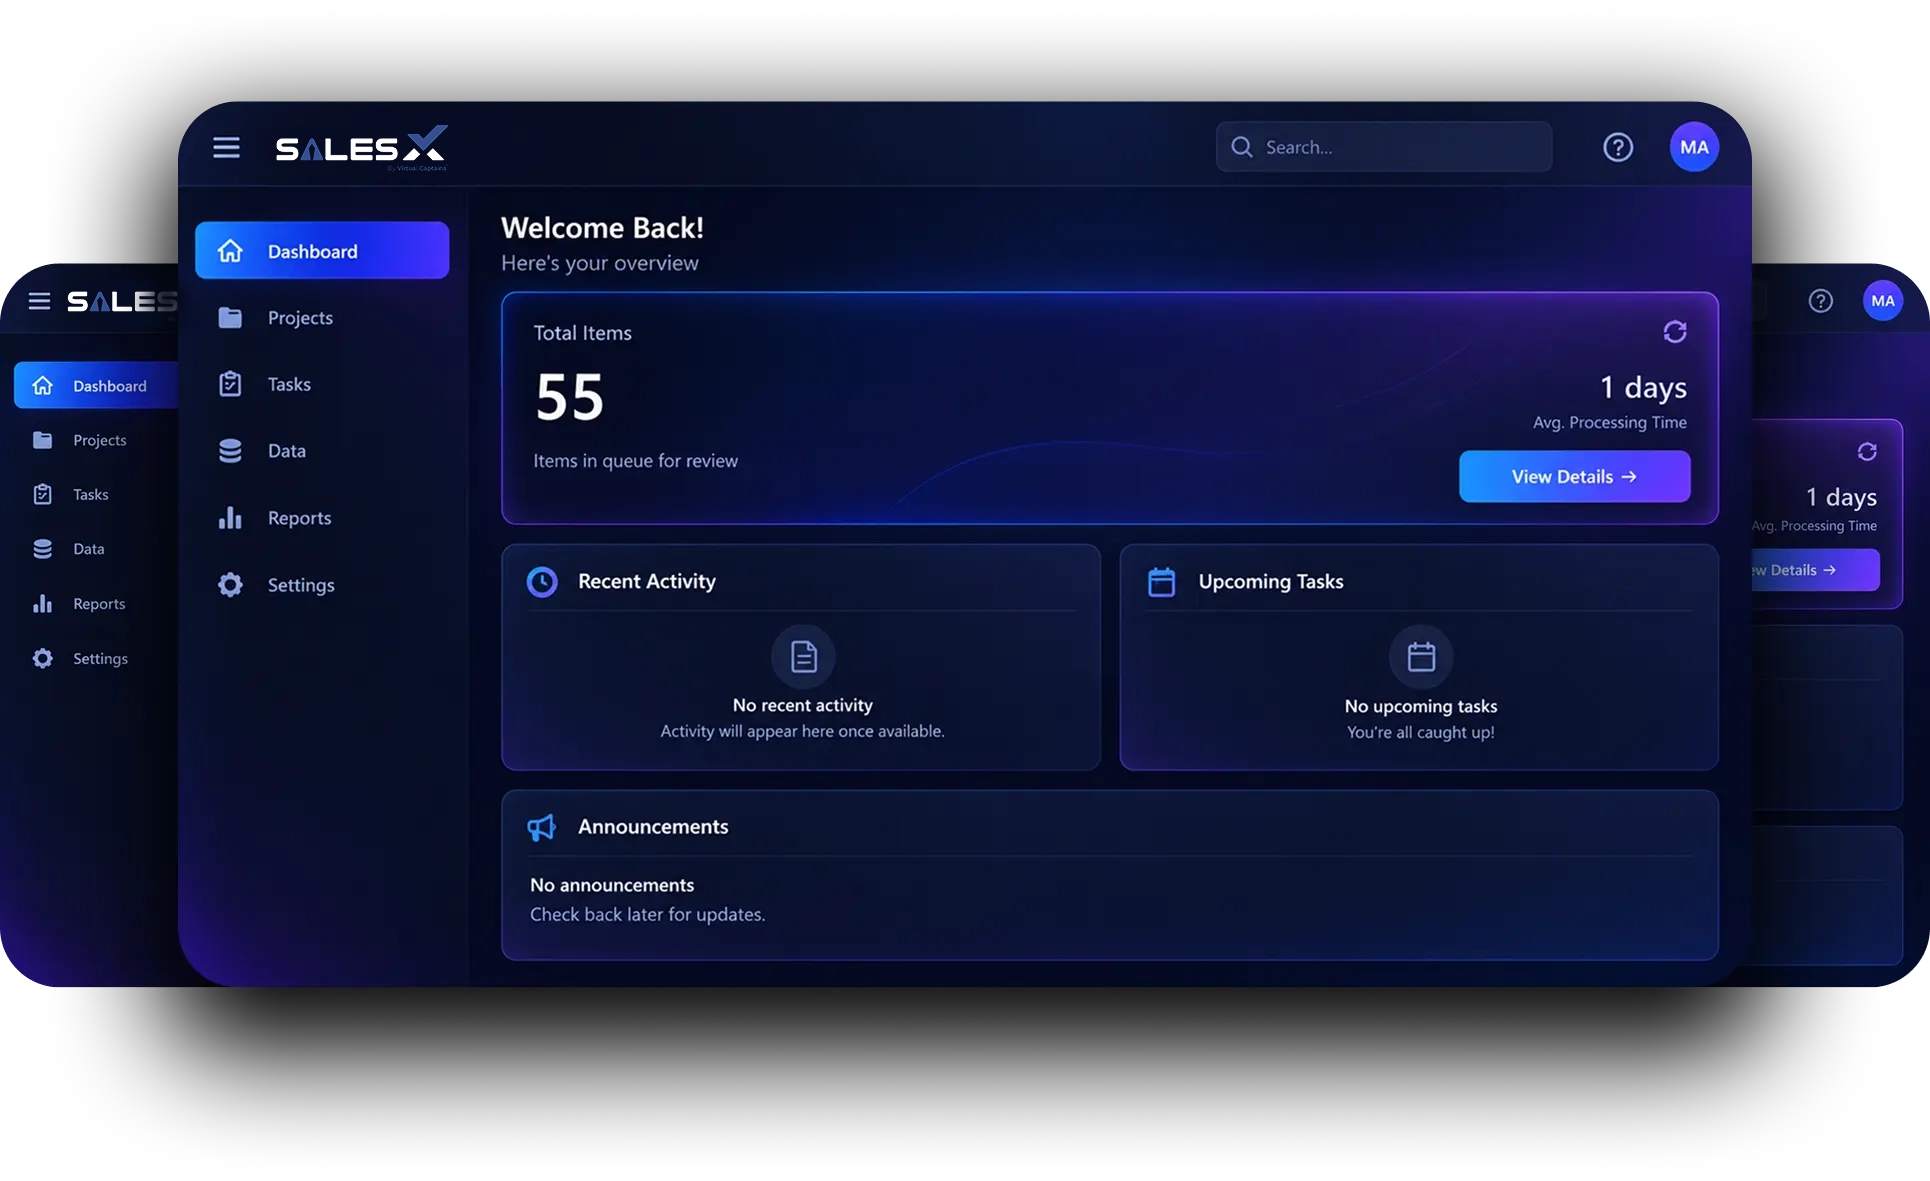The width and height of the screenshot is (1930, 1181).
Task: Open the hamburger menu in the front window
Action: 226,148
